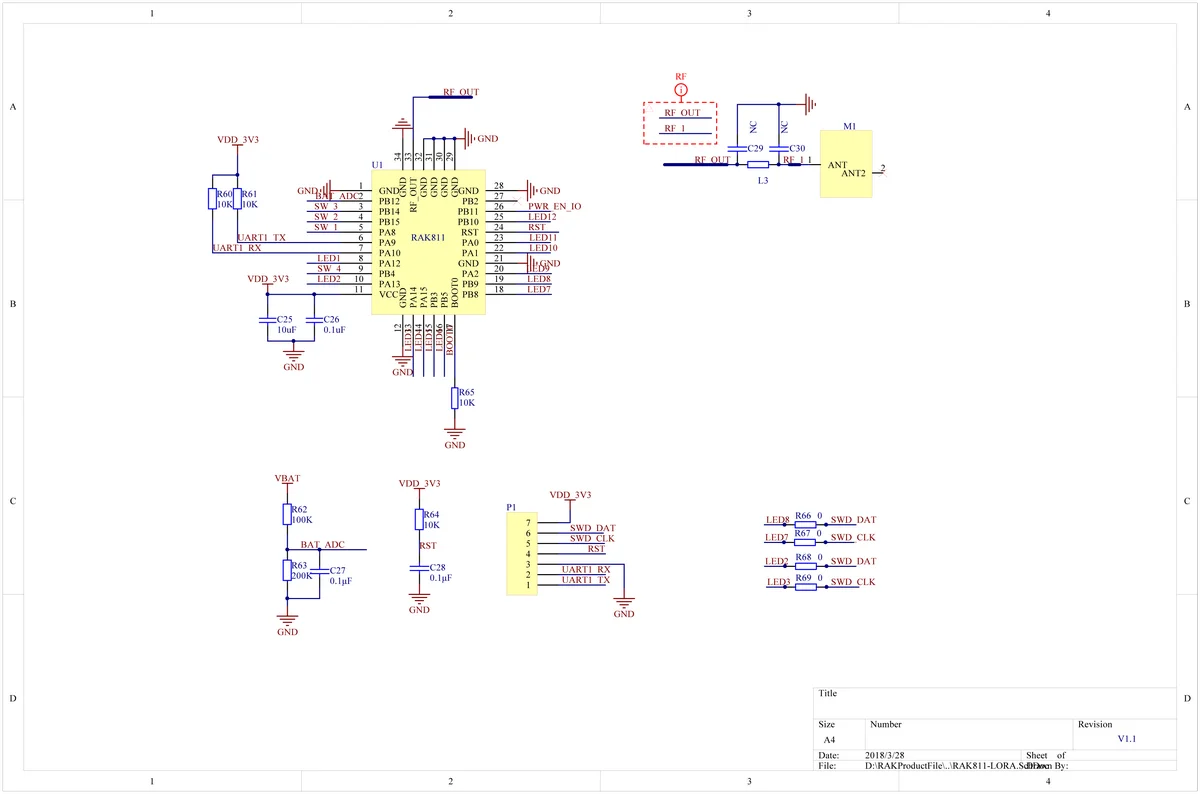
Task: Select zero-ohm resistor R67
Action: 805,541
